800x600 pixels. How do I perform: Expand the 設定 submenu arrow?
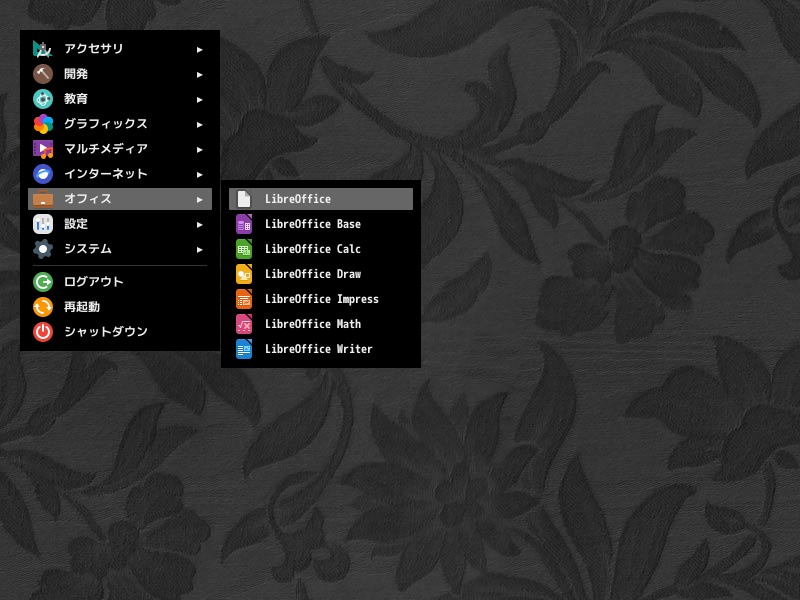(x=199, y=224)
